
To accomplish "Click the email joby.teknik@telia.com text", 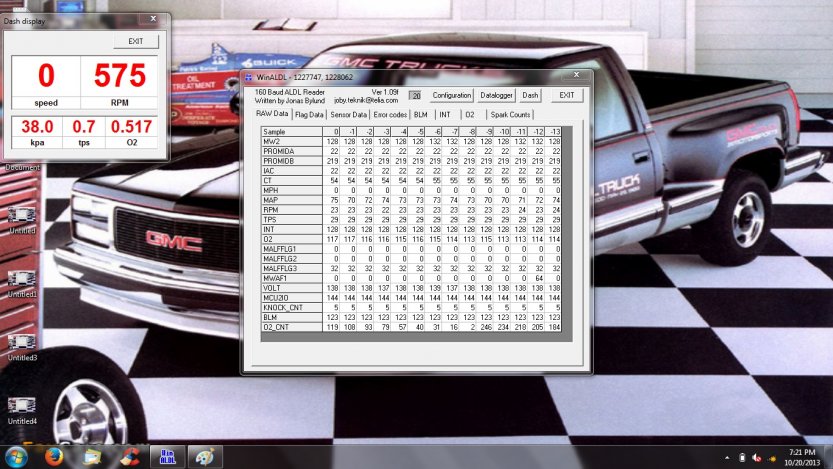I will 366,100.
